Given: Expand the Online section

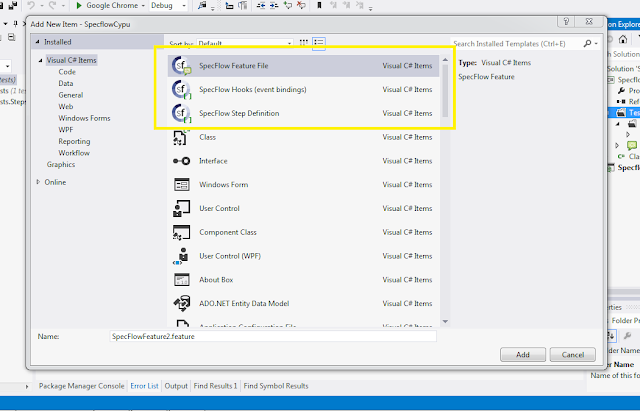Looking at the screenshot, I should pos(38,182).
